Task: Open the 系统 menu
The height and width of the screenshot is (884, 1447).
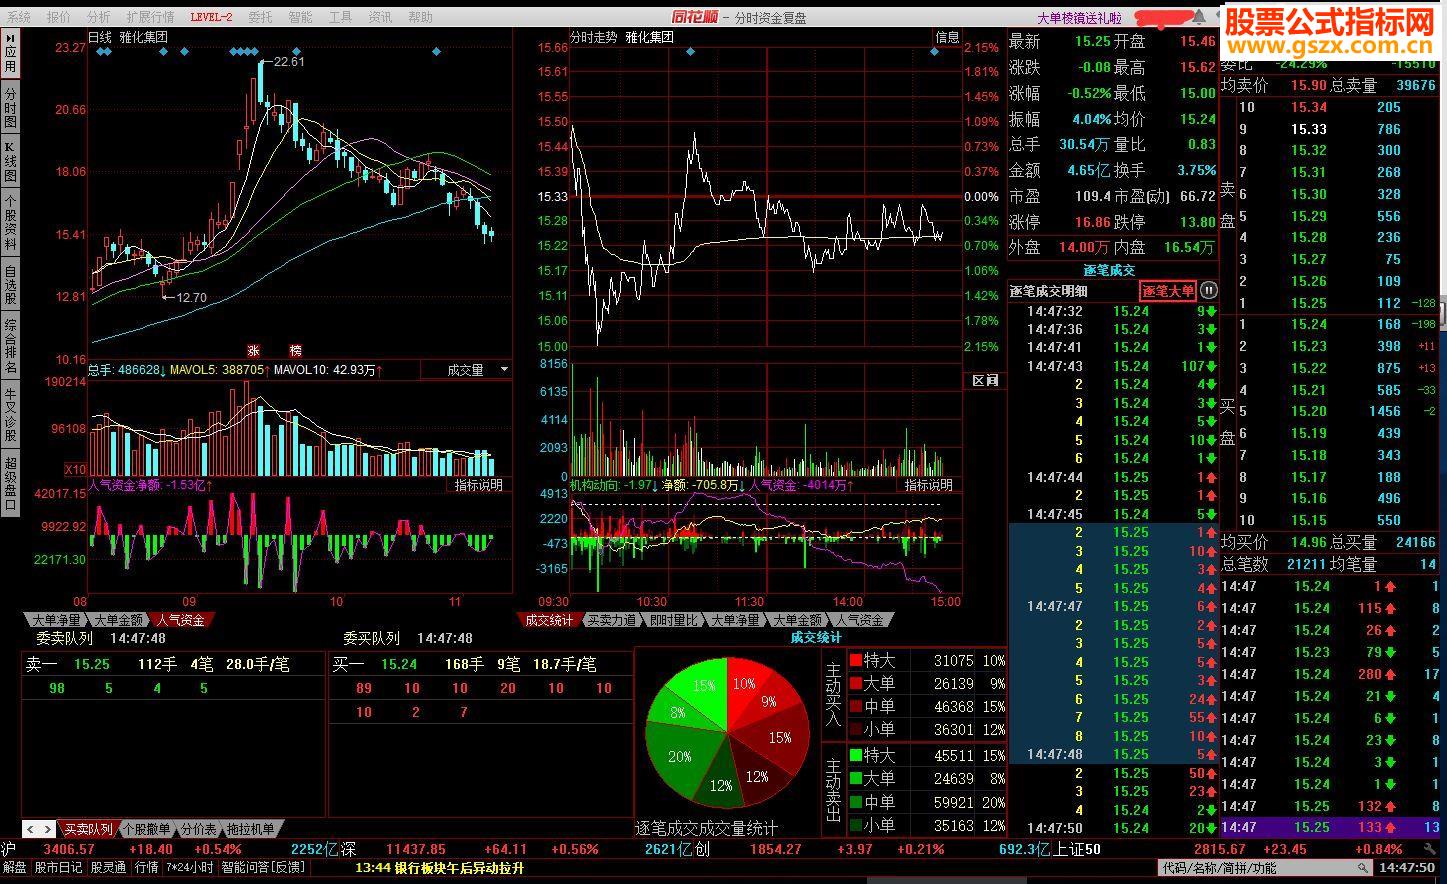Action: 19,16
